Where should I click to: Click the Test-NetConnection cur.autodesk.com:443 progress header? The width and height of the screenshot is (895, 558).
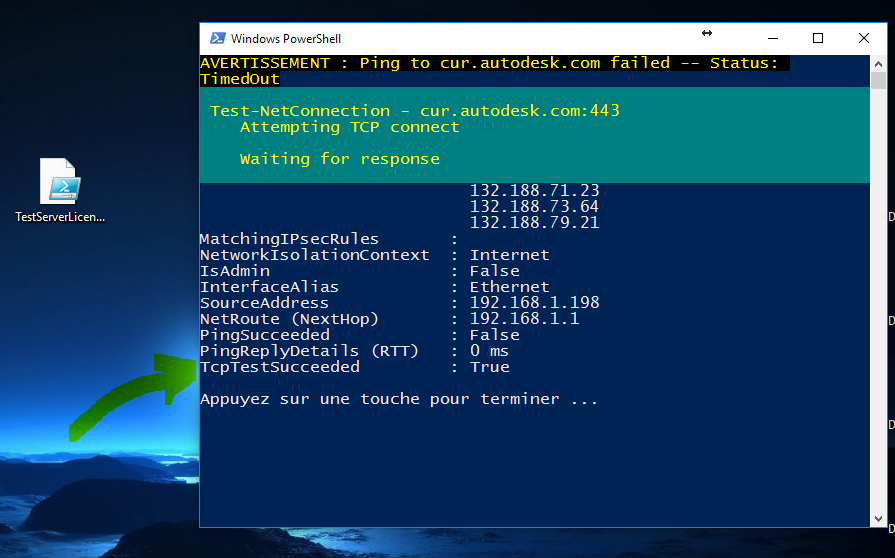pyautogui.click(x=414, y=111)
